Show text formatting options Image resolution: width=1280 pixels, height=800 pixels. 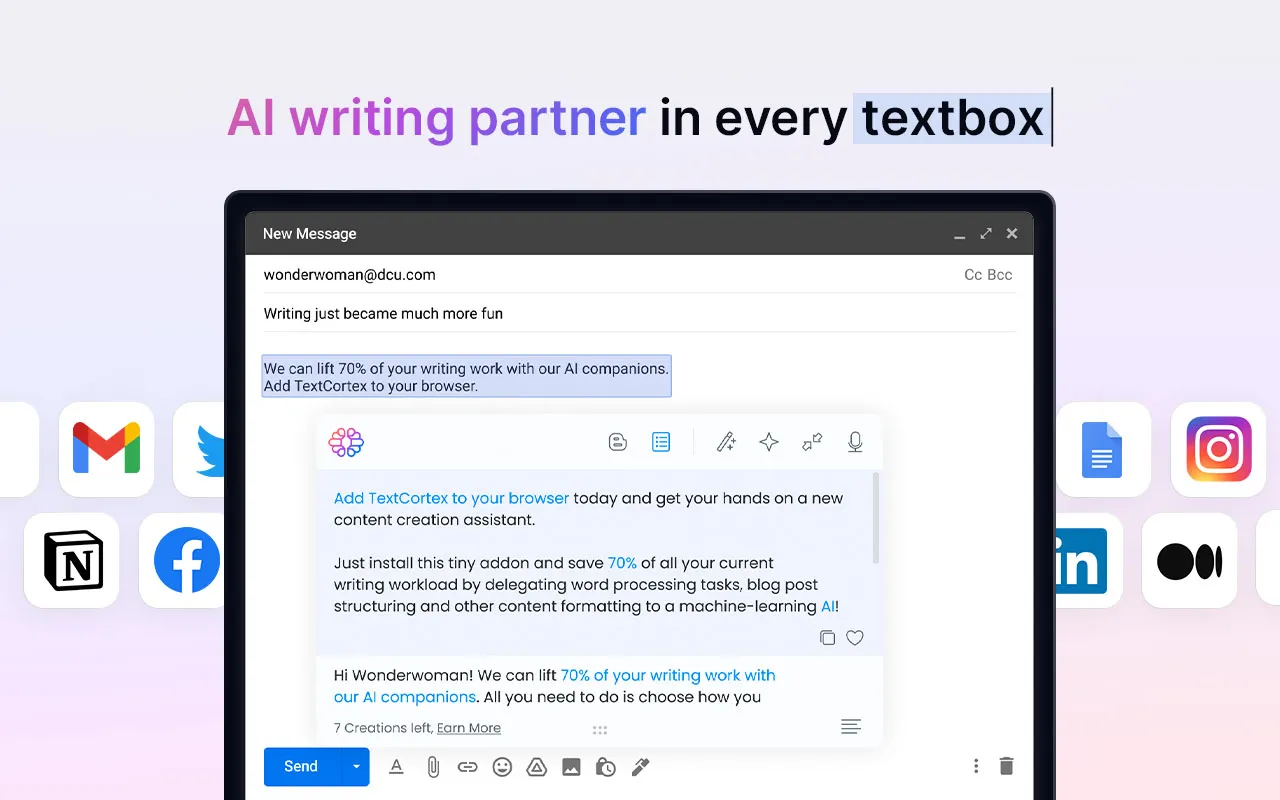pyautogui.click(x=396, y=766)
